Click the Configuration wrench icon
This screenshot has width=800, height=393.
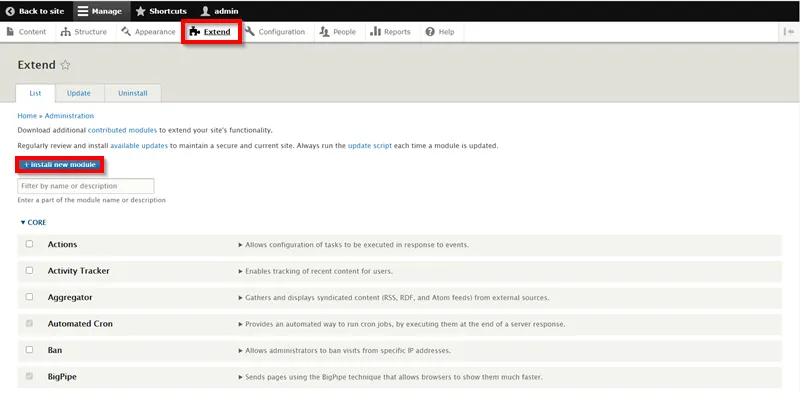pyautogui.click(x=249, y=32)
